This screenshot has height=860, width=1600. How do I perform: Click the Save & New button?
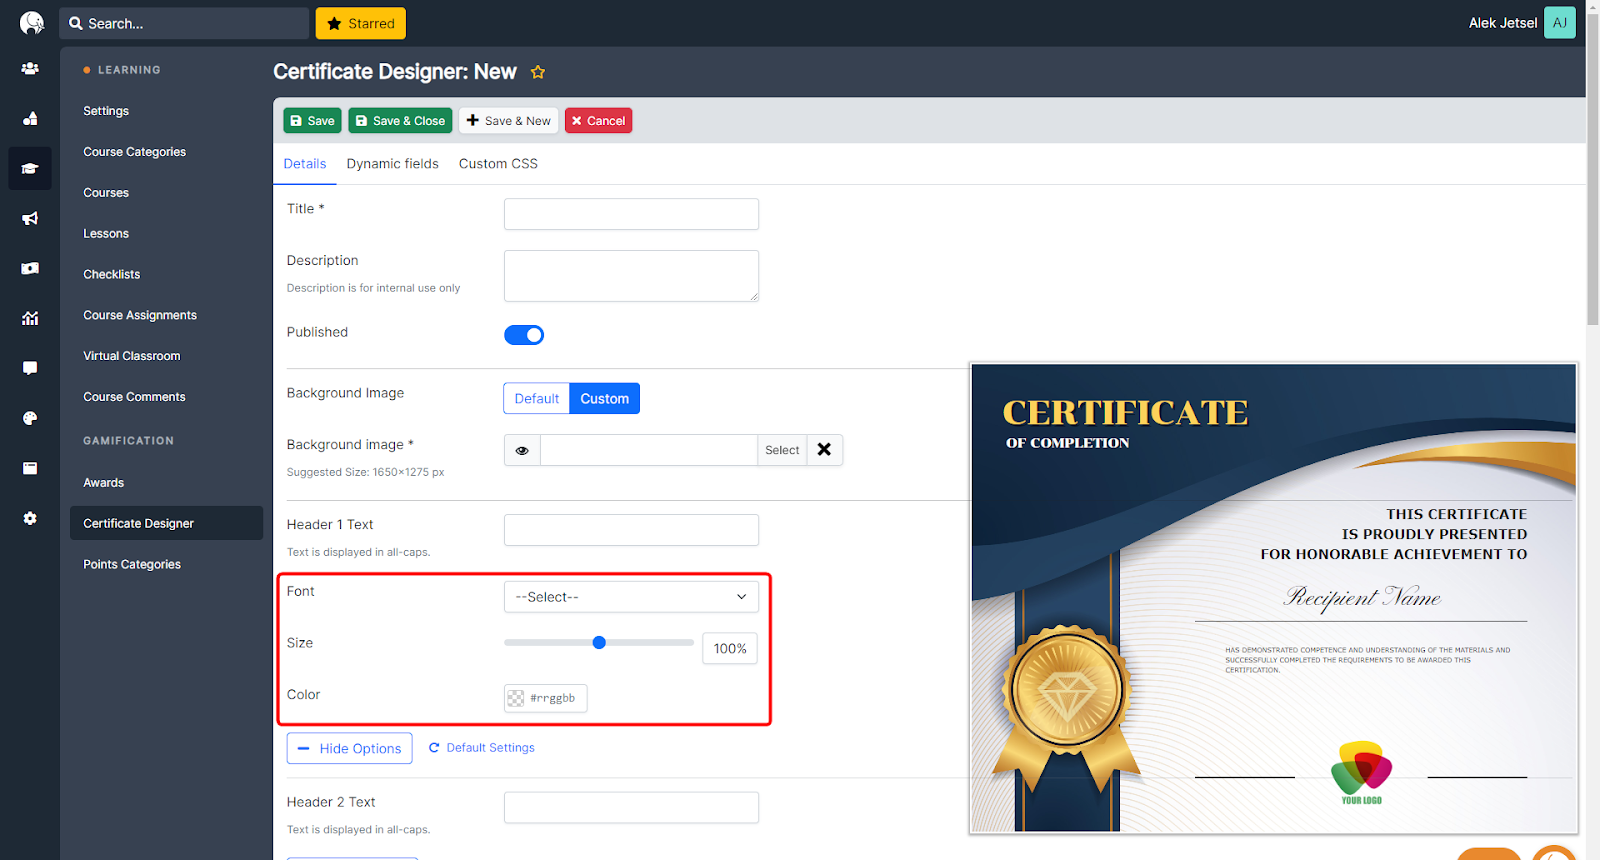[x=508, y=121]
